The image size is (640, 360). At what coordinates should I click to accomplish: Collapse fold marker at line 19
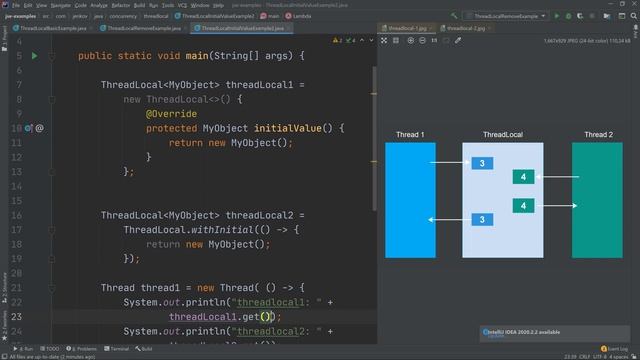(x=52, y=259)
